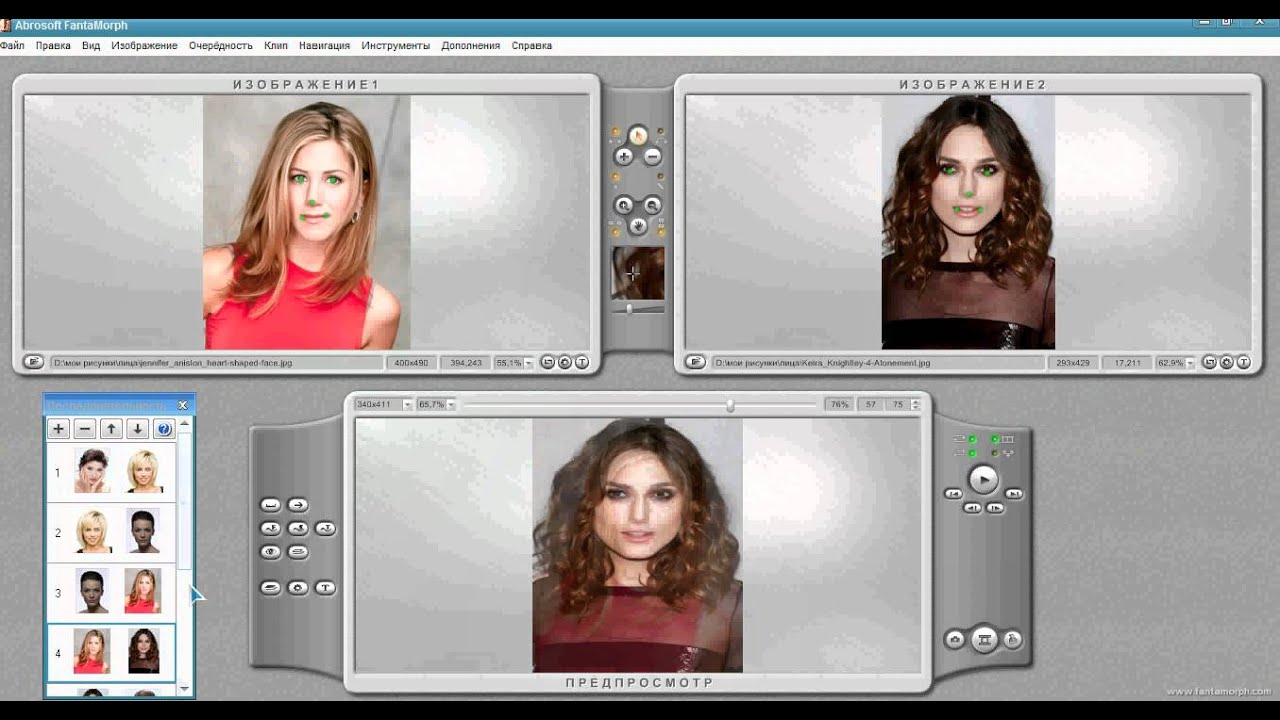Click the large export movie button
The height and width of the screenshot is (720, 1280).
click(984, 640)
